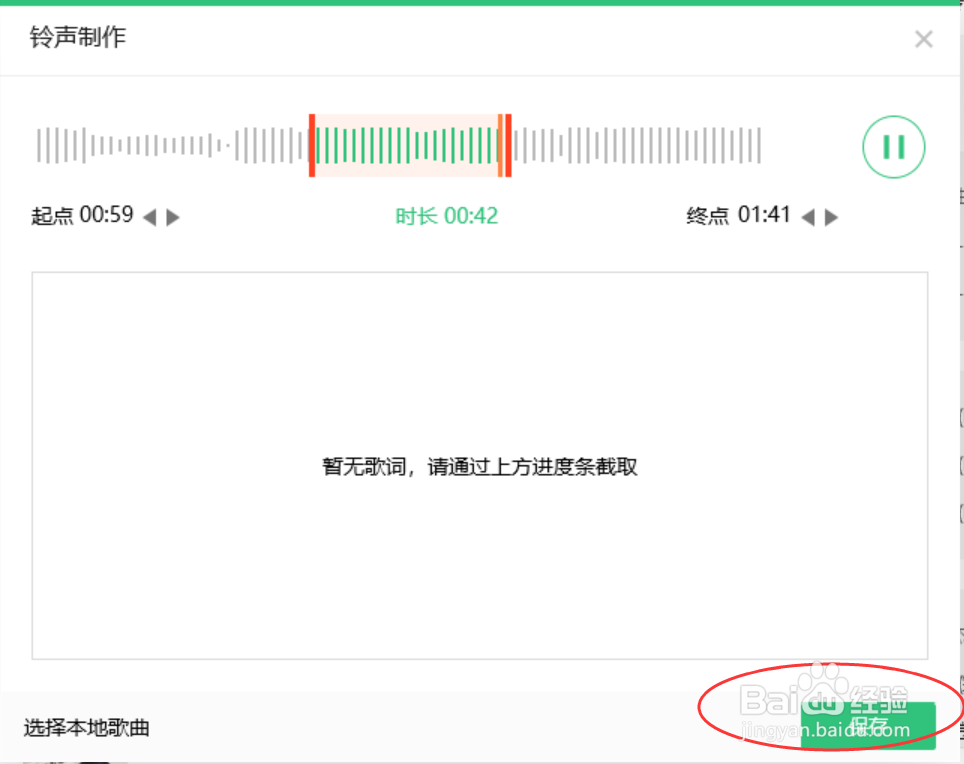Image resolution: width=964 pixels, height=764 pixels.
Task: Increase the 起点 start time with right arrow
Action: 172,217
